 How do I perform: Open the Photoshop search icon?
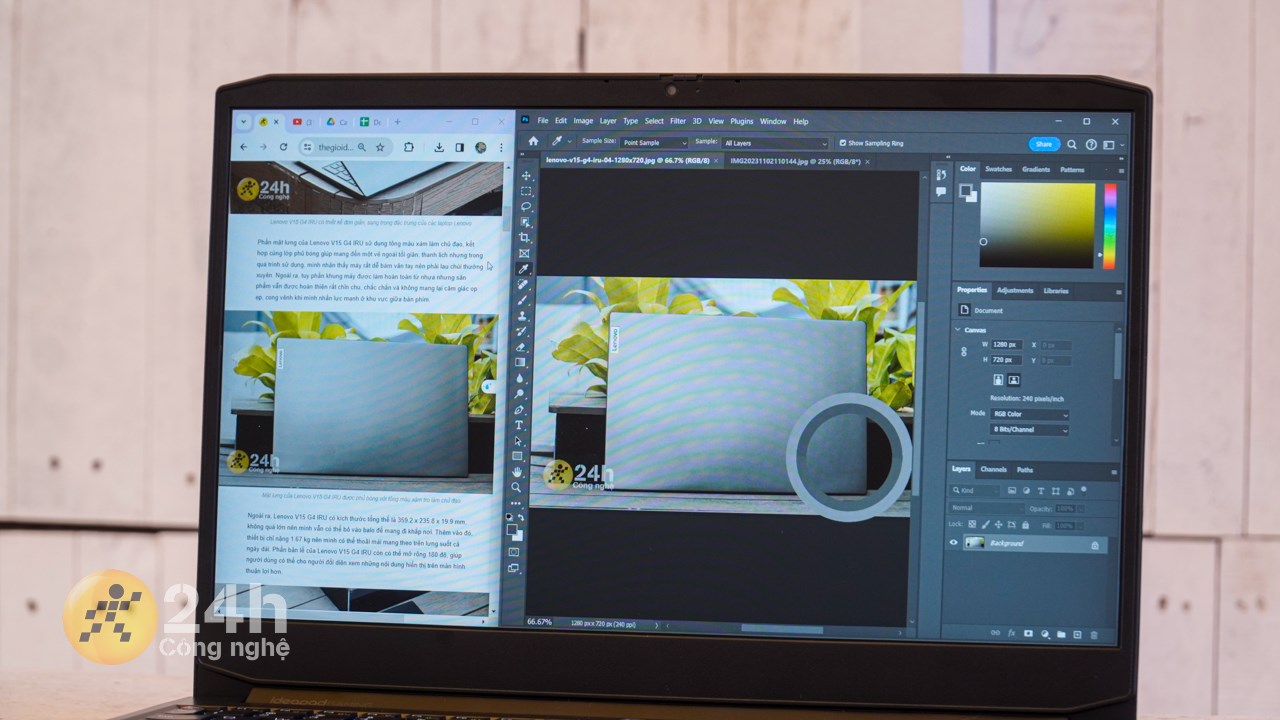[1072, 144]
